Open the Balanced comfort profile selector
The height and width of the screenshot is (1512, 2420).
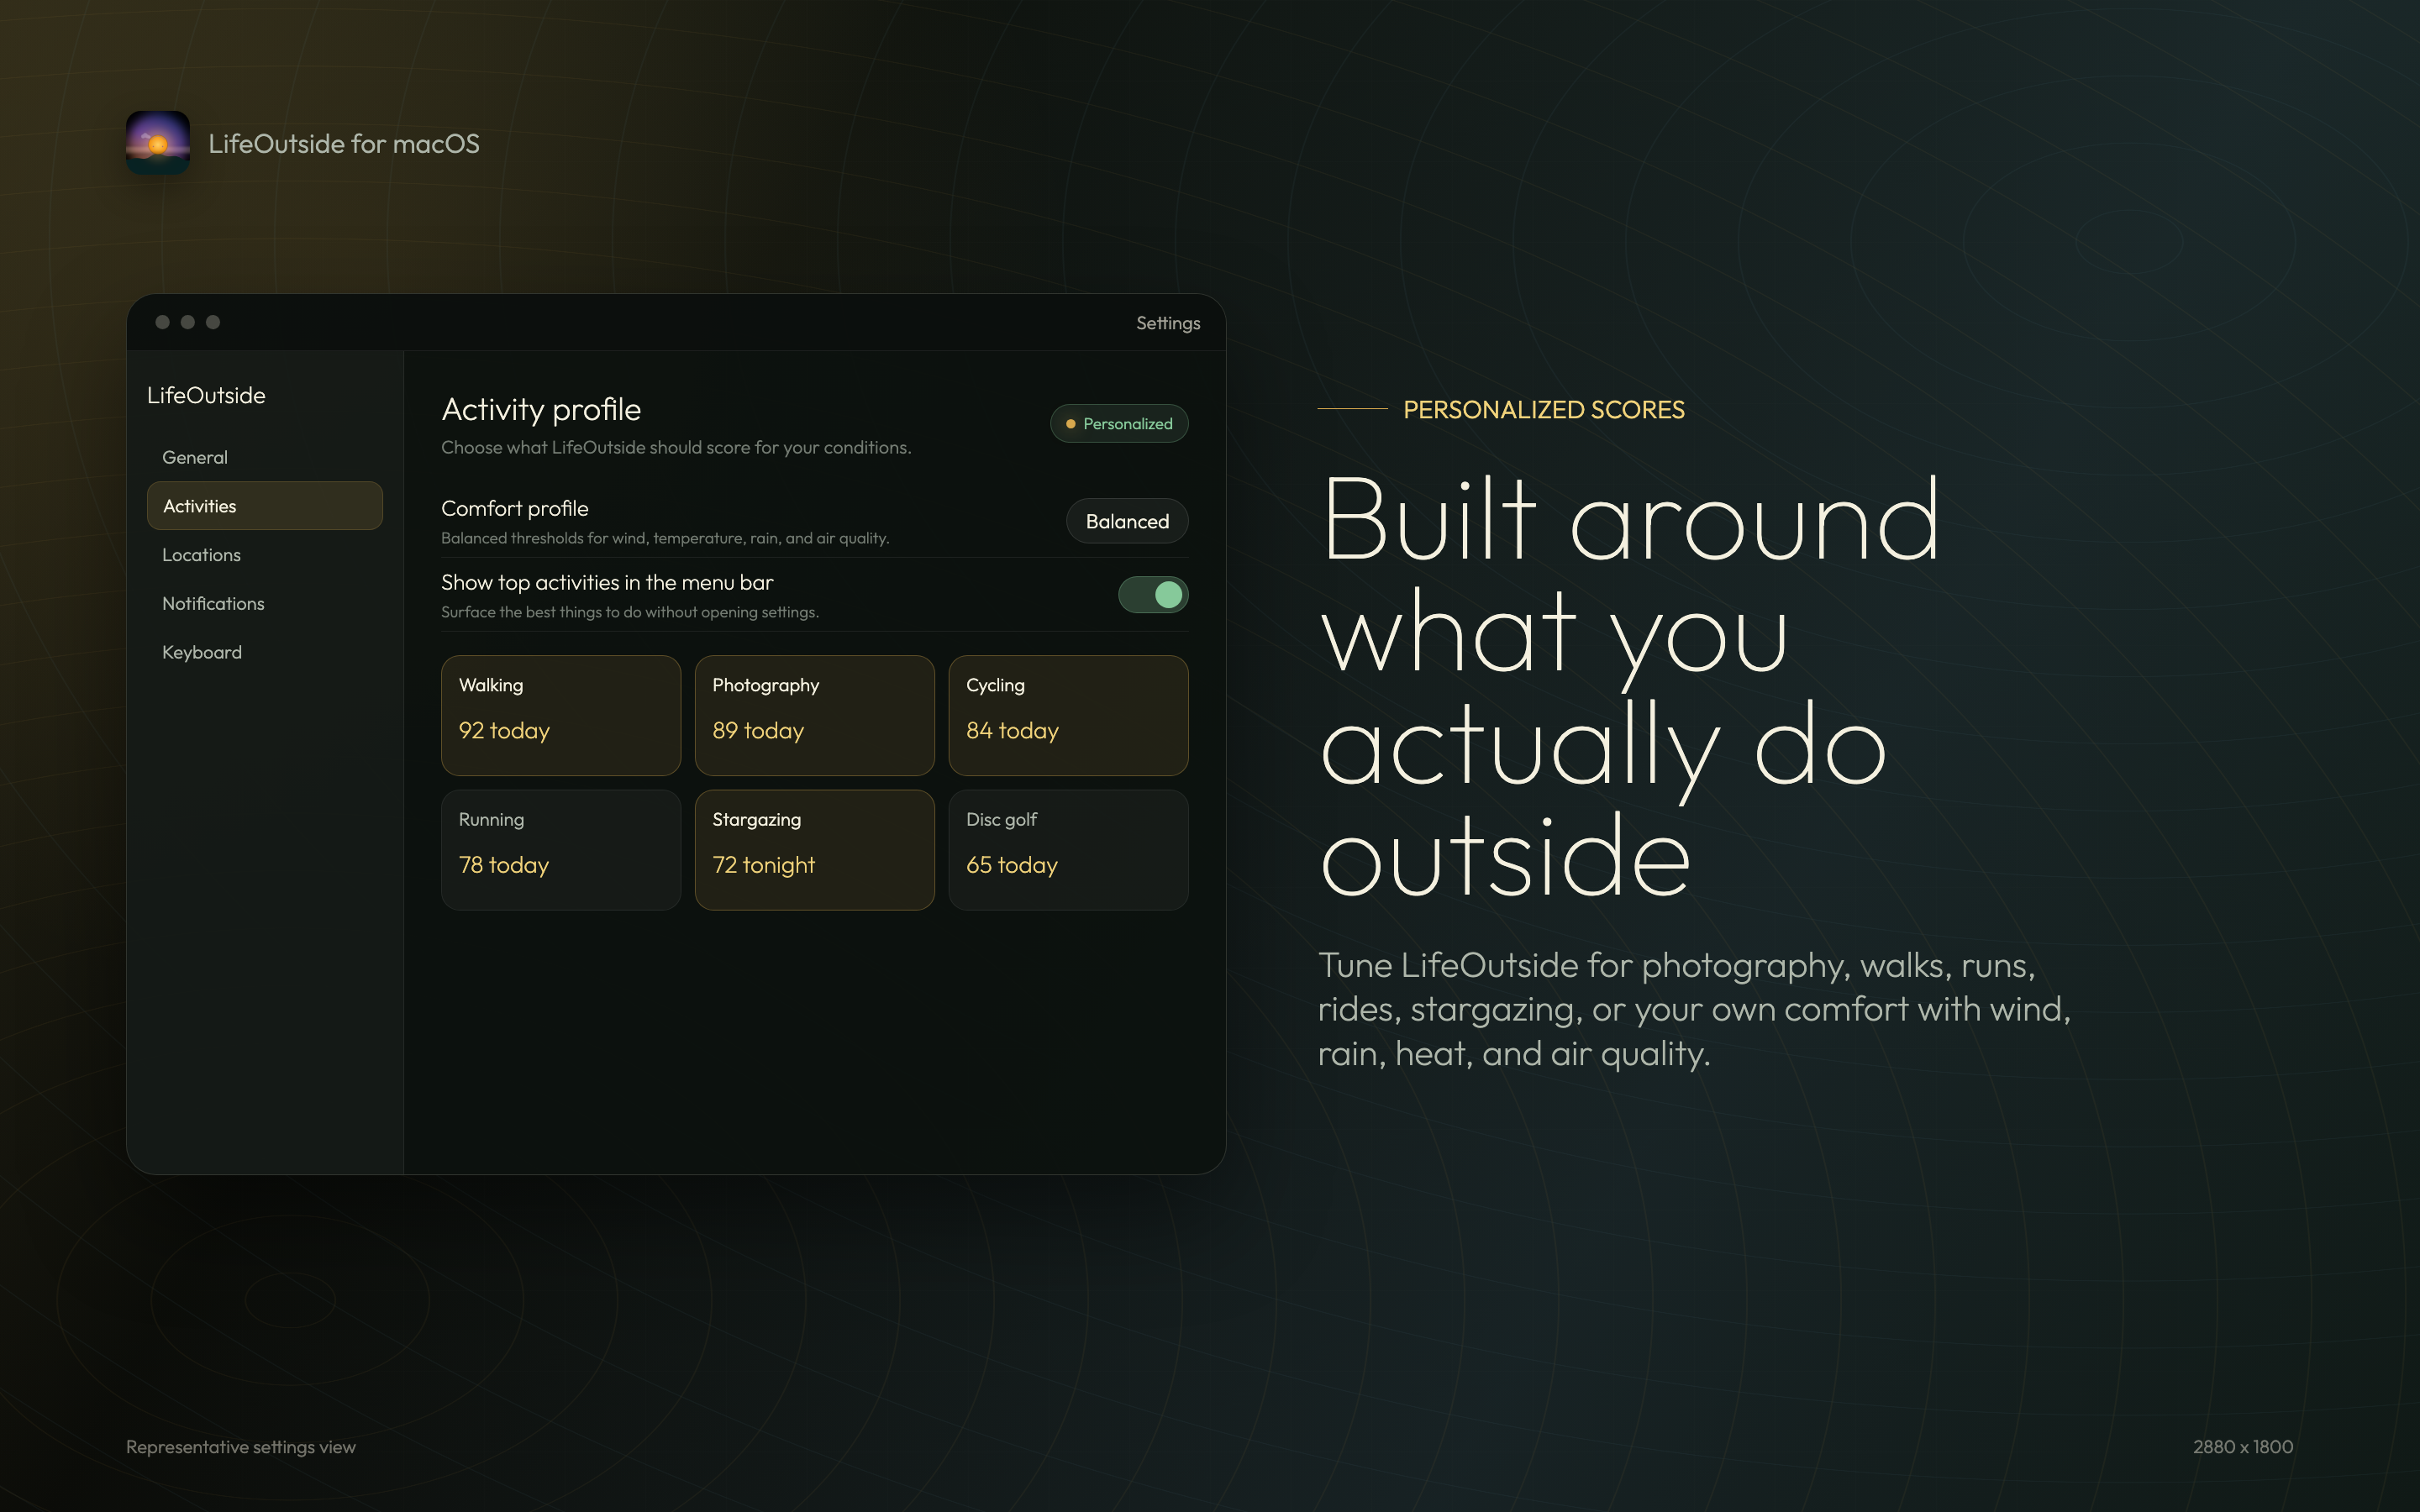tap(1127, 521)
